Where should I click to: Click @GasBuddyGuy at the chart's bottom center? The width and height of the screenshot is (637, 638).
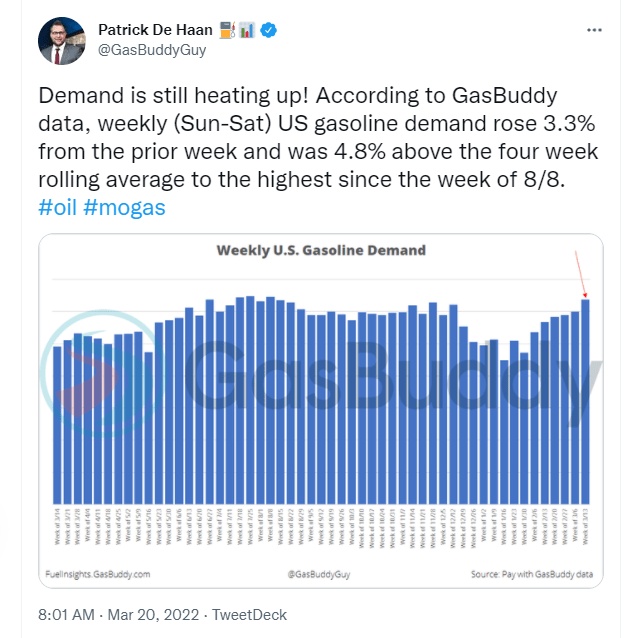click(x=317, y=574)
